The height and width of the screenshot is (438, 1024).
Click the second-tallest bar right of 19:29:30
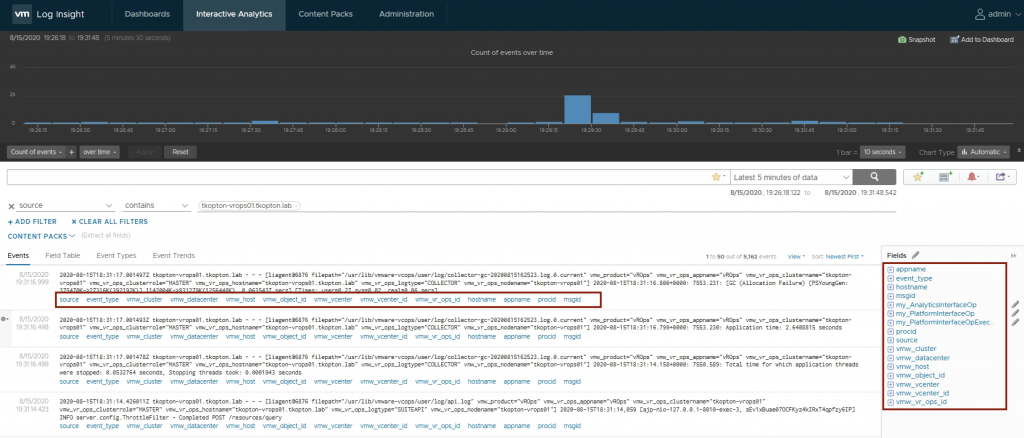tap(605, 118)
